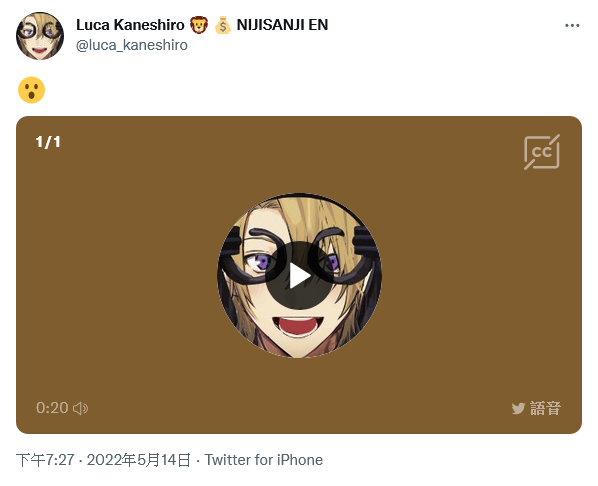Viewport: 598px width, 486px height.
Task: Open Luca Kaneshiro's profile avatar
Action: coord(40,36)
